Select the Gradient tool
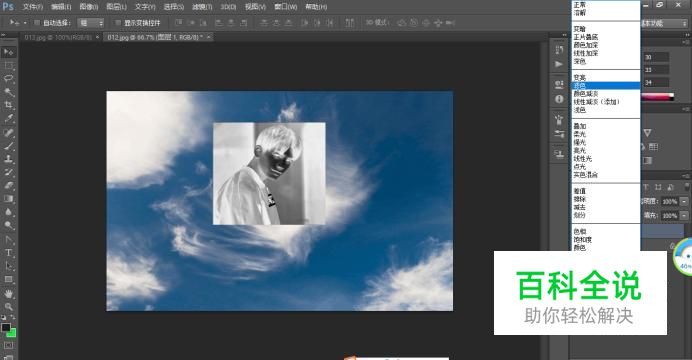 8,199
